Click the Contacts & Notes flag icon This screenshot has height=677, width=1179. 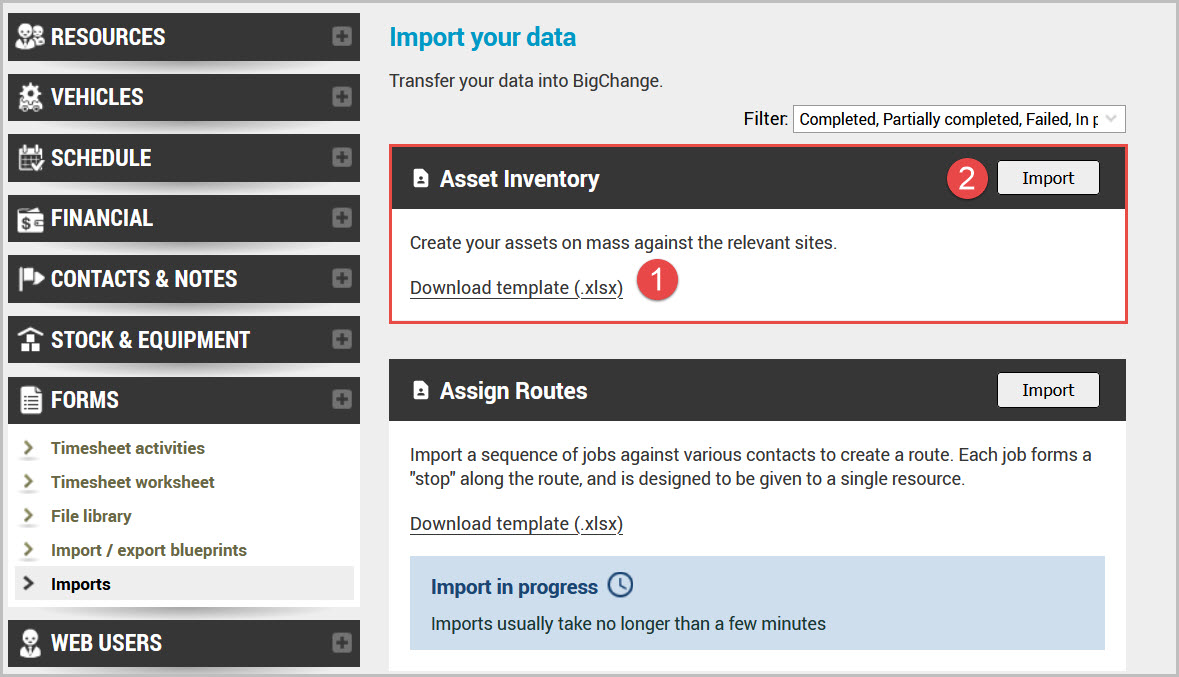(32, 279)
